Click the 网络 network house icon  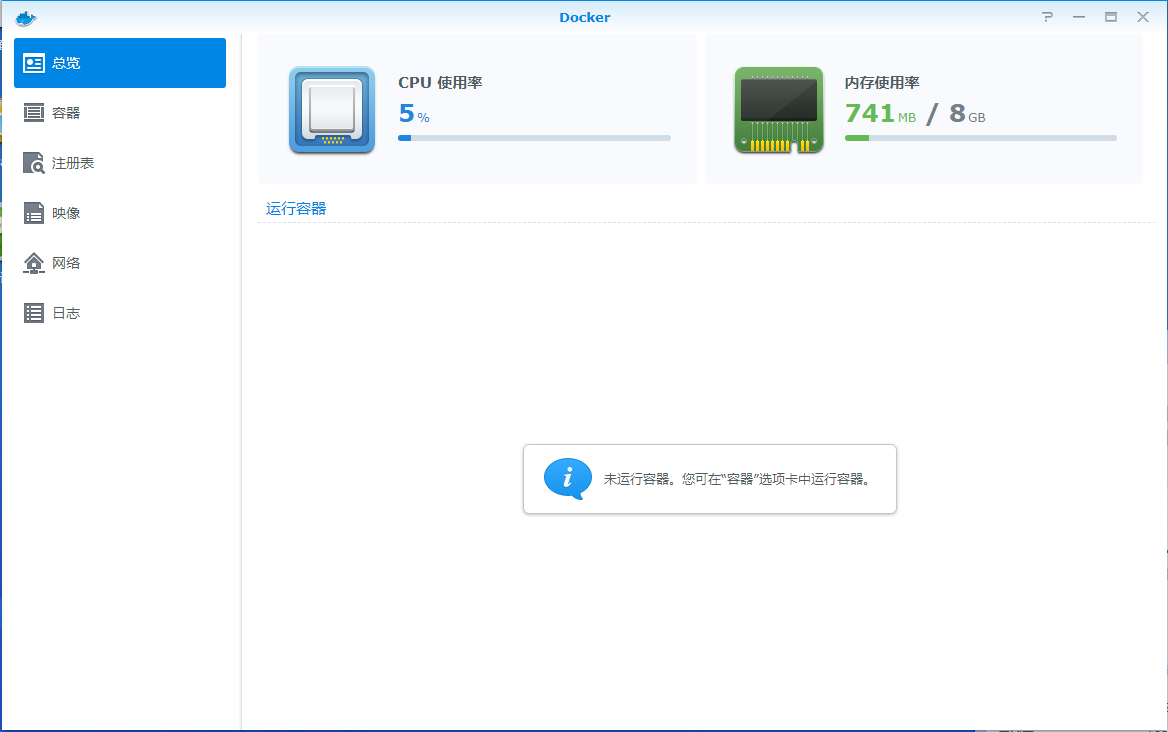click(x=34, y=263)
